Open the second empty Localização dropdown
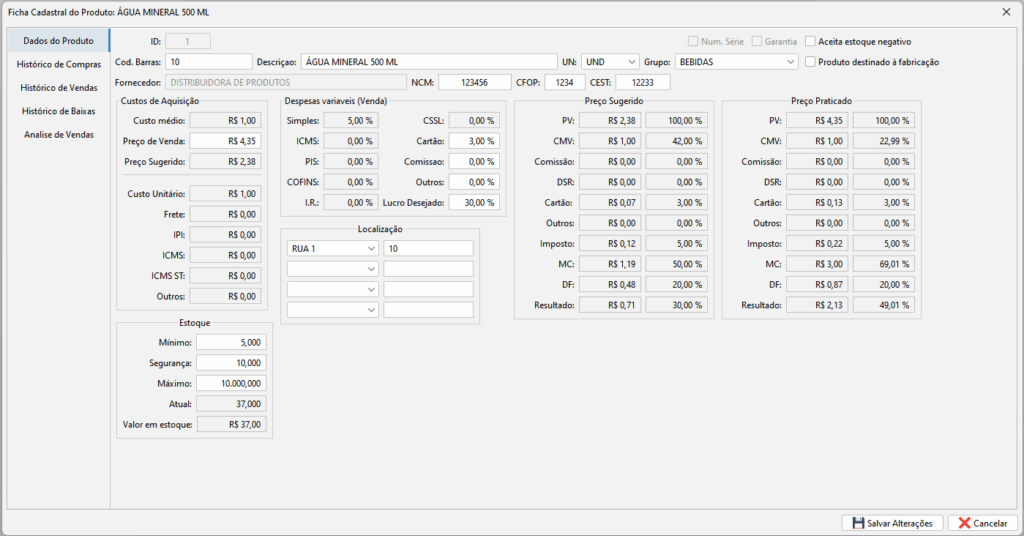Screen dimensions: 1024x536 click(x=332, y=289)
